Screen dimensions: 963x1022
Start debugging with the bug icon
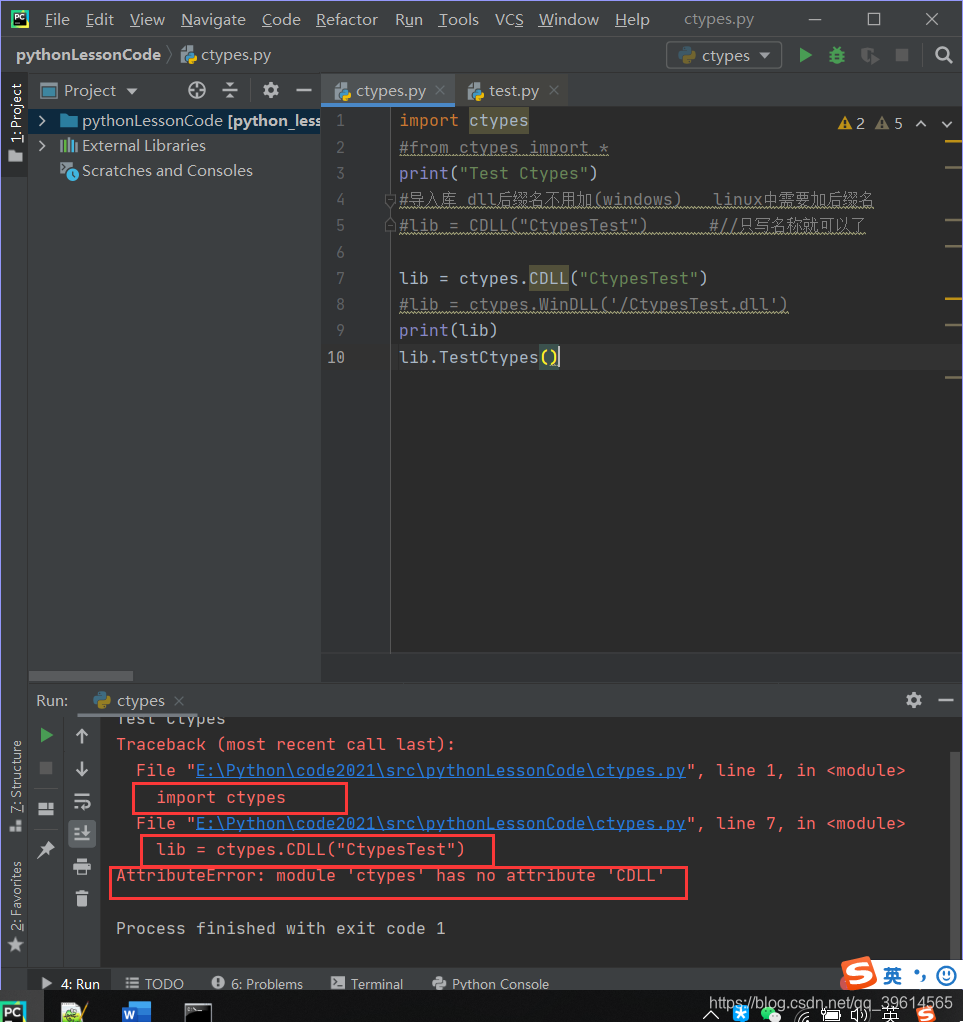837,55
